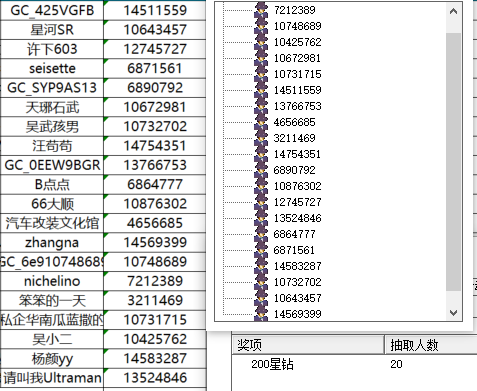Image resolution: width=477 pixels, height=391 pixels.
Task: Click the 奖项 column header
Action: pos(308,345)
